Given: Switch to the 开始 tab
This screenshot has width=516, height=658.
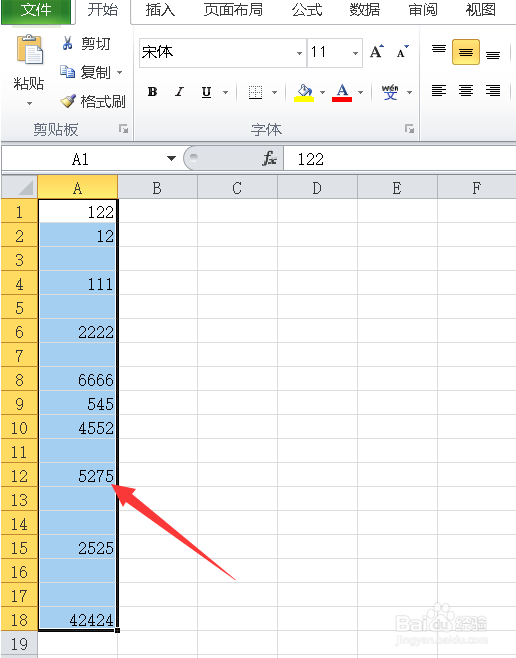Looking at the screenshot, I should tap(103, 10).
